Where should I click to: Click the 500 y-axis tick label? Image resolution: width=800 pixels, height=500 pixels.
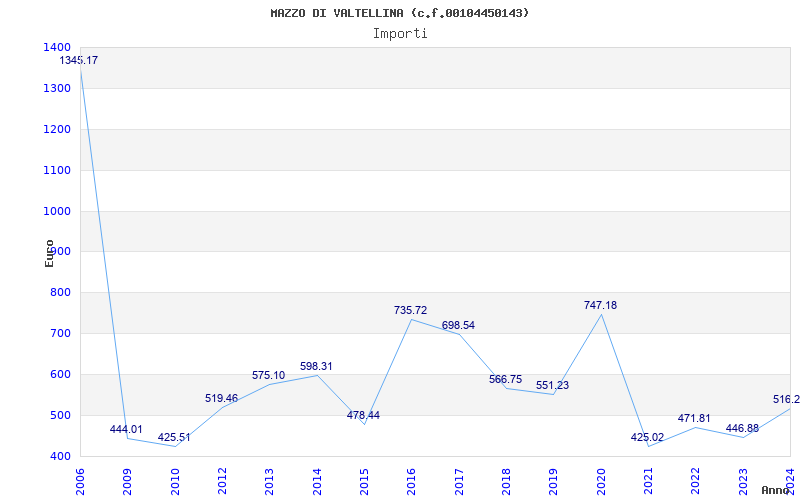(x=61, y=415)
